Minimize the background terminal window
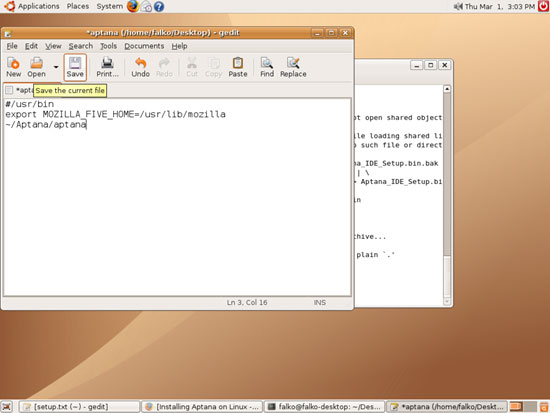The image size is (550, 413). coord(416,65)
